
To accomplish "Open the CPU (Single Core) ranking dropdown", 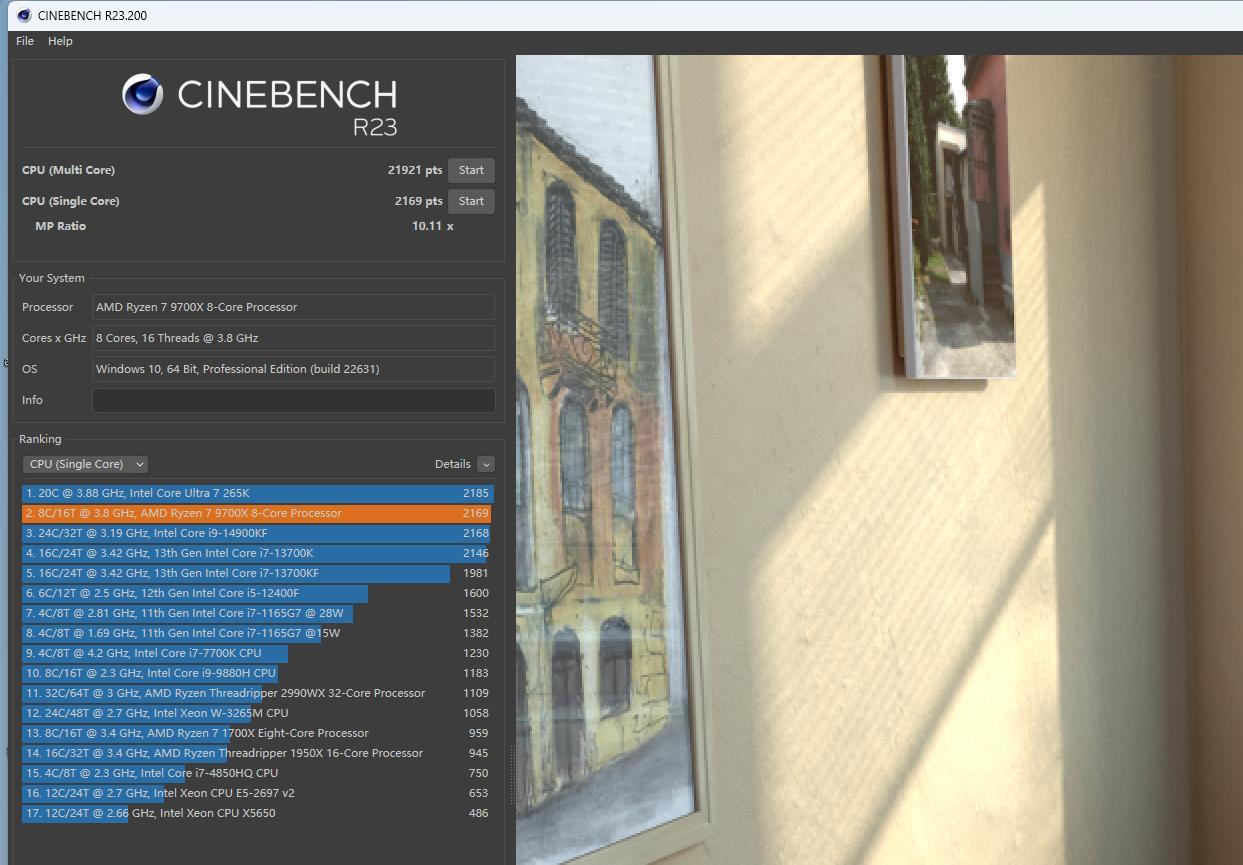I will coord(85,464).
